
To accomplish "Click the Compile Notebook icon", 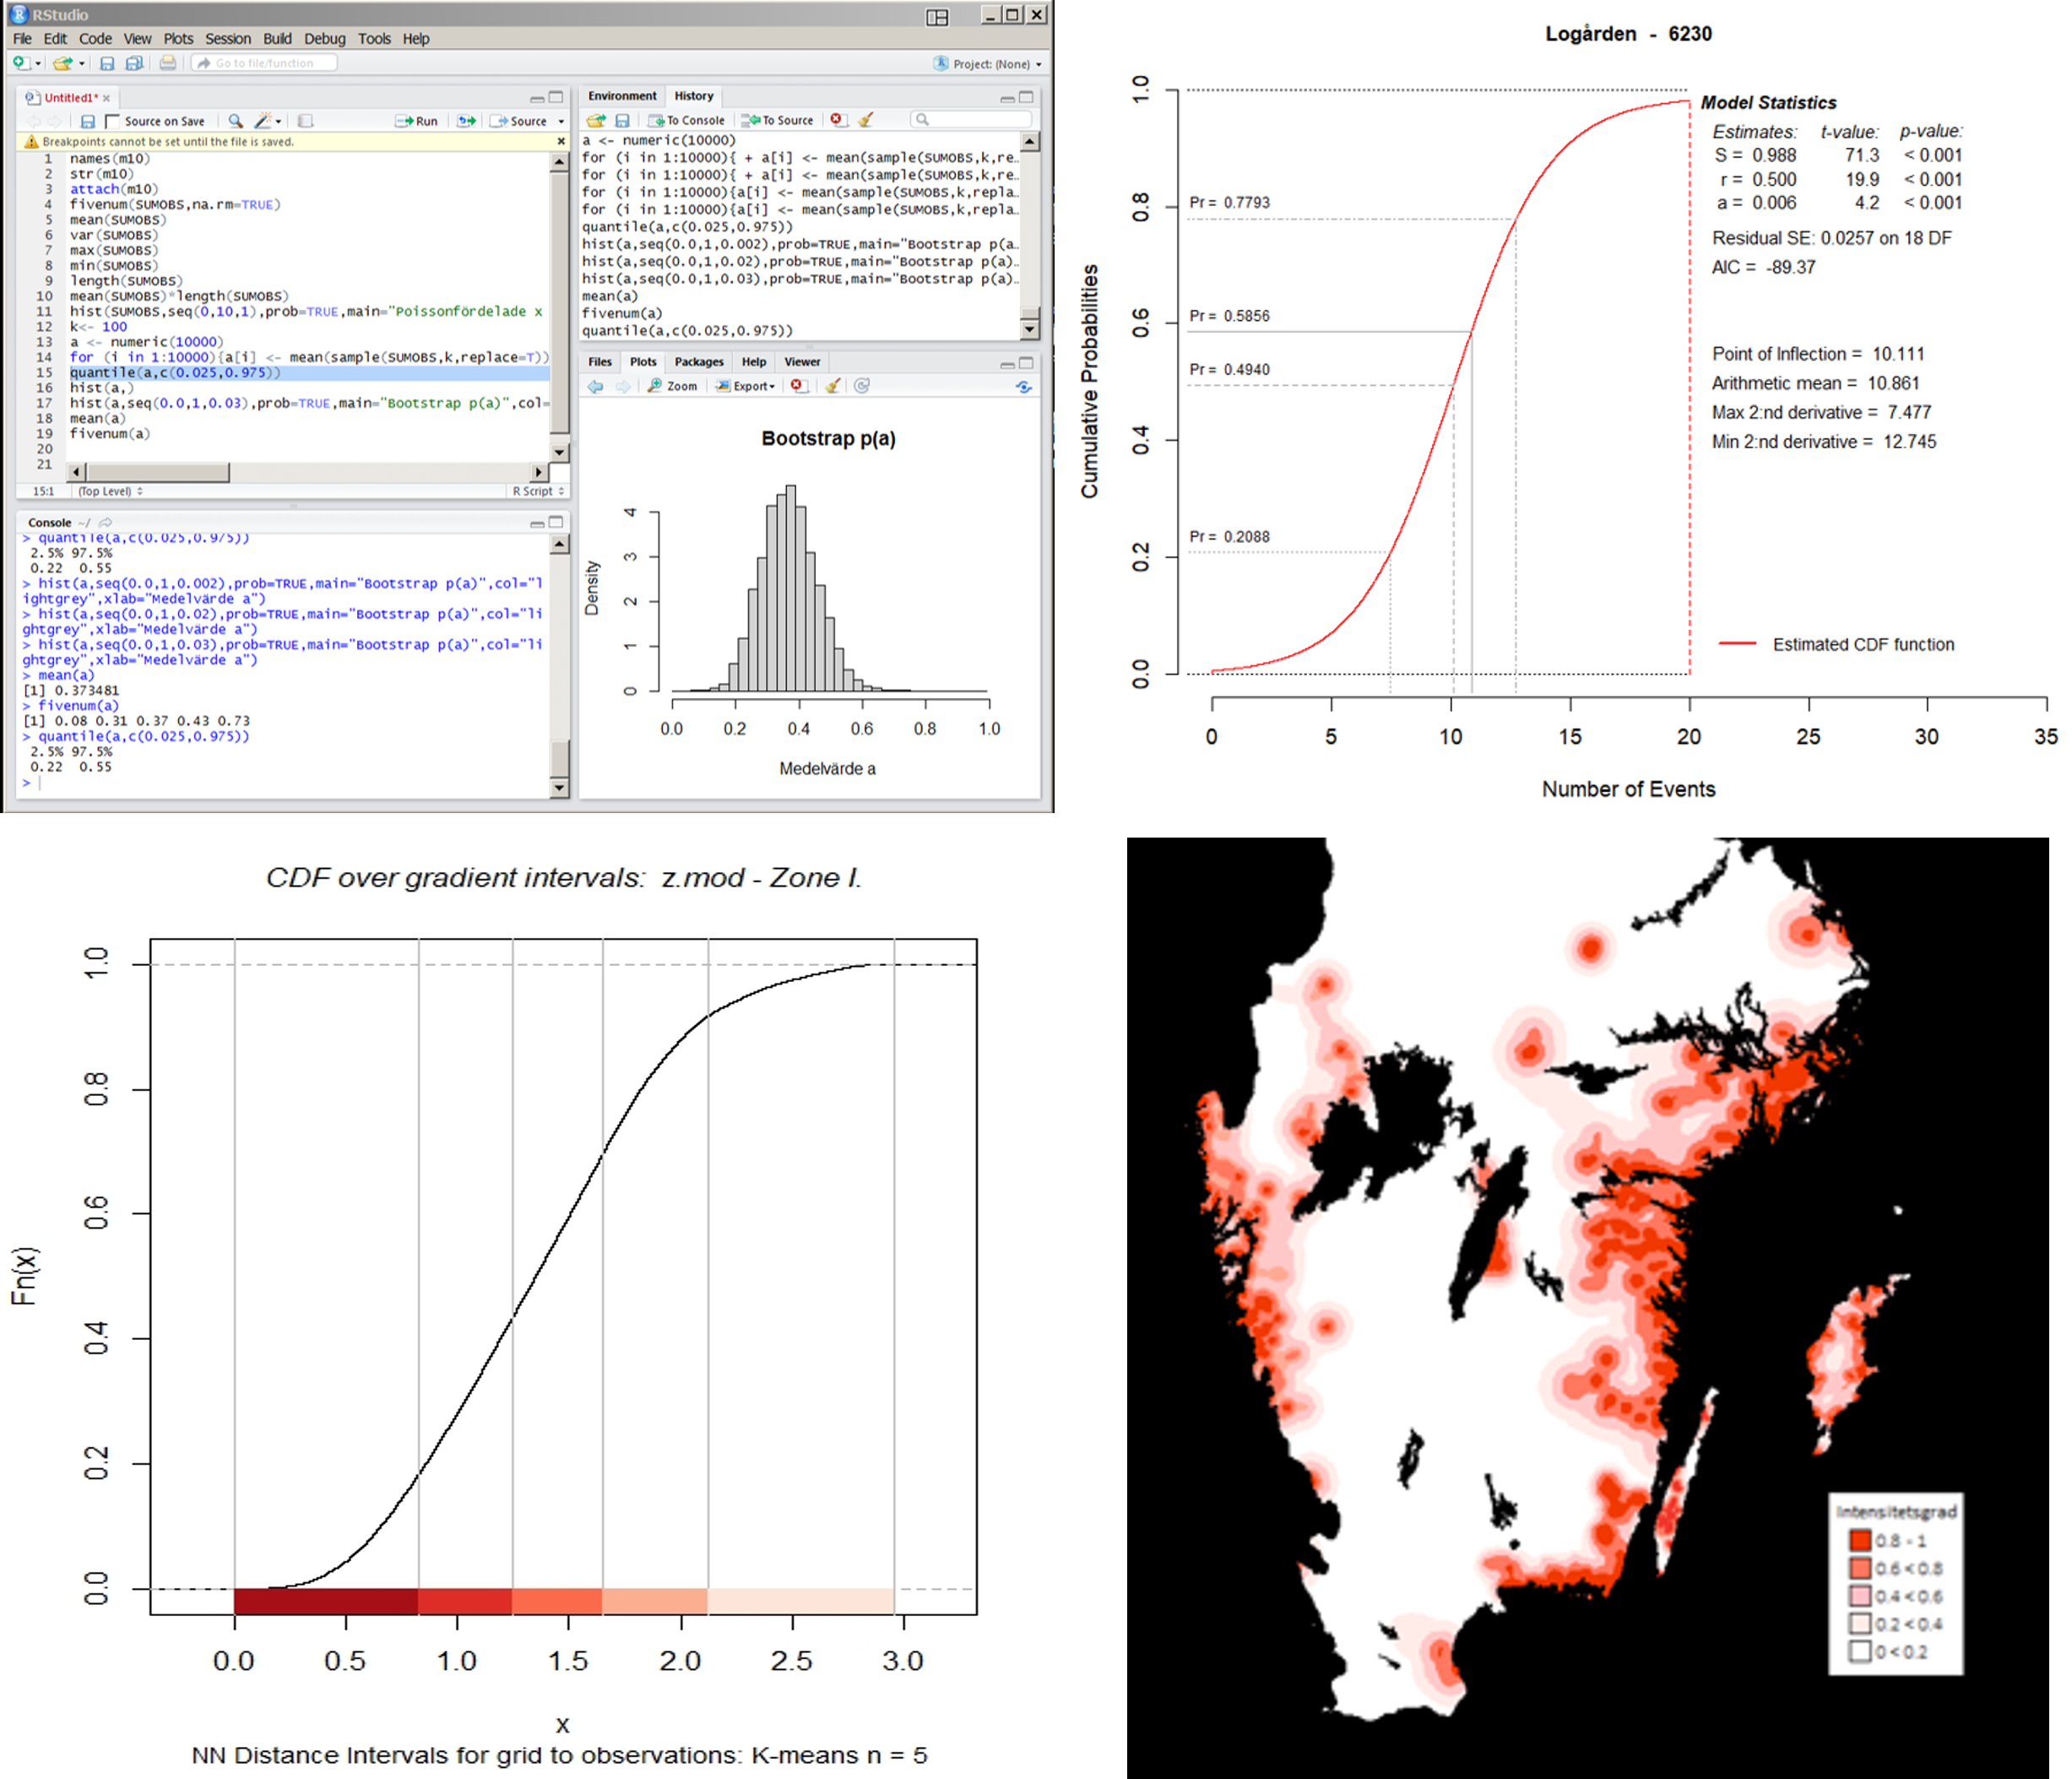I will coord(306,121).
